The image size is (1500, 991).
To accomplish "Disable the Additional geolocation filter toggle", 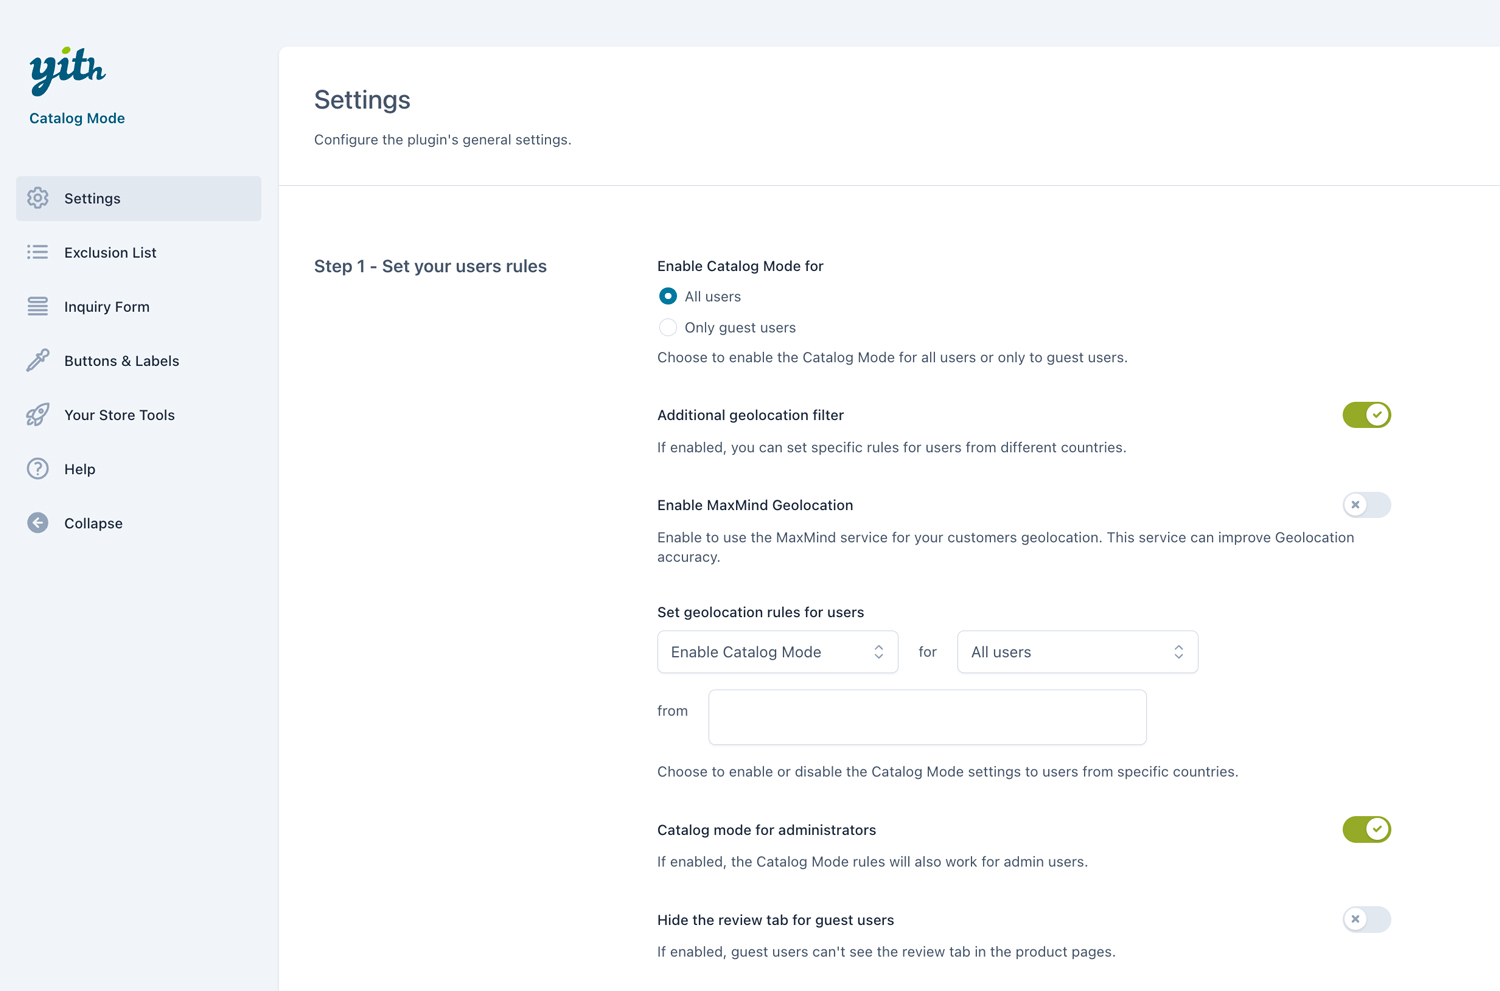I will (1366, 415).
